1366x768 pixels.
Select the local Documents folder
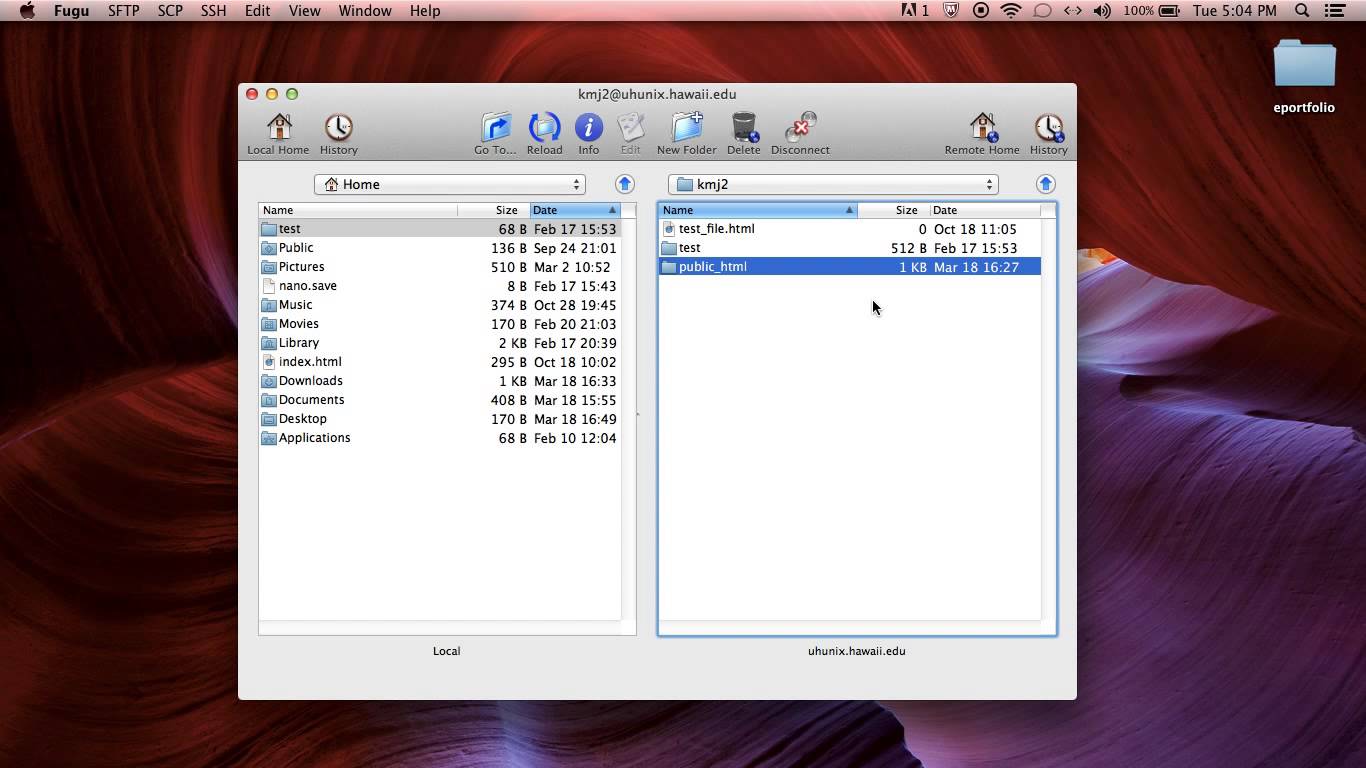tap(440, 400)
